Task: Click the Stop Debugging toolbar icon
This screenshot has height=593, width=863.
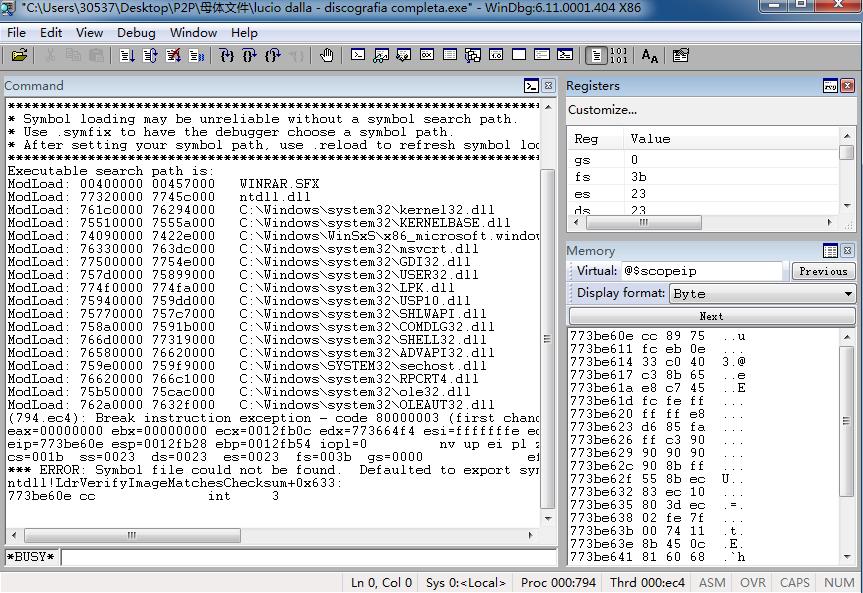Action: click(x=174, y=56)
